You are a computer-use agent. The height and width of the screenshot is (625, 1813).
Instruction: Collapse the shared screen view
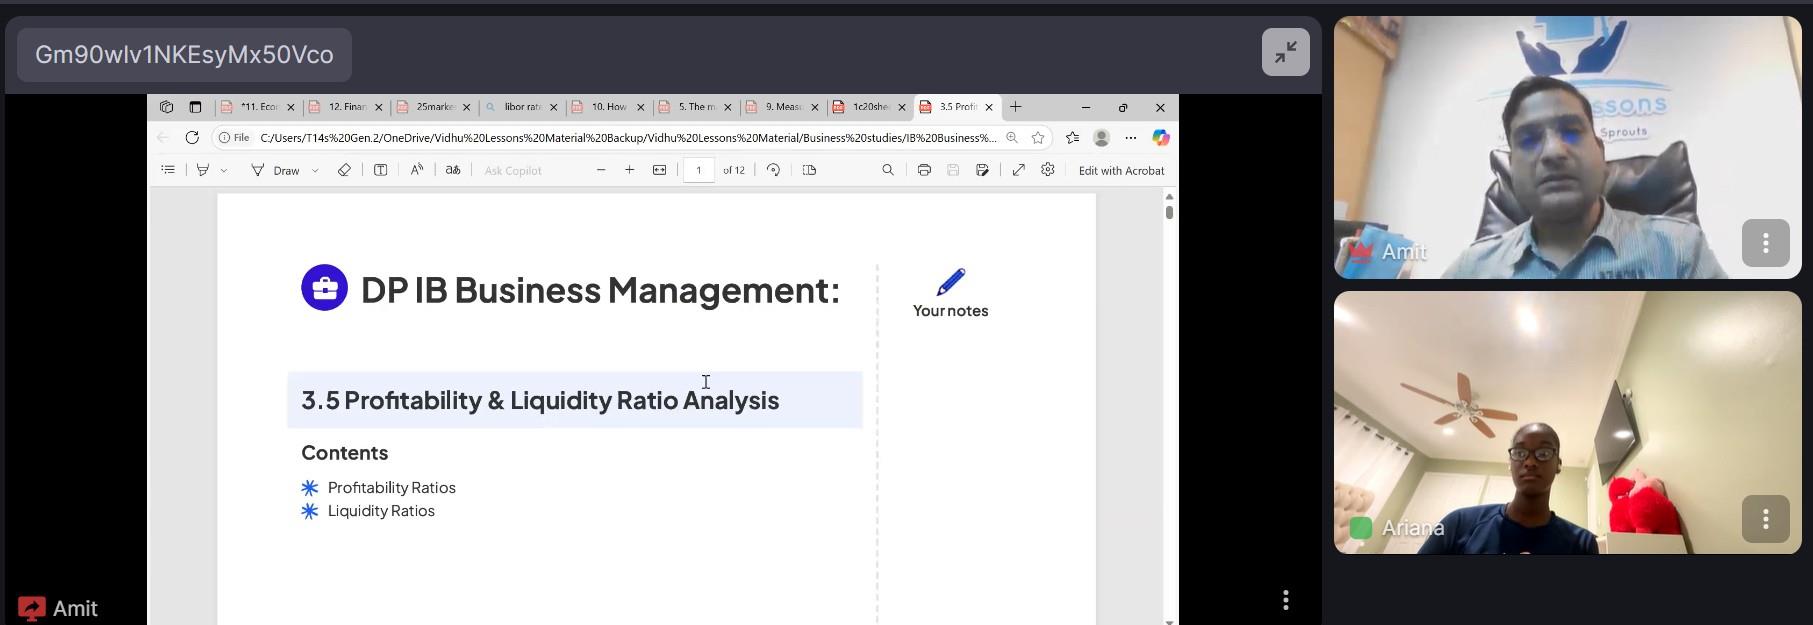[1285, 52]
